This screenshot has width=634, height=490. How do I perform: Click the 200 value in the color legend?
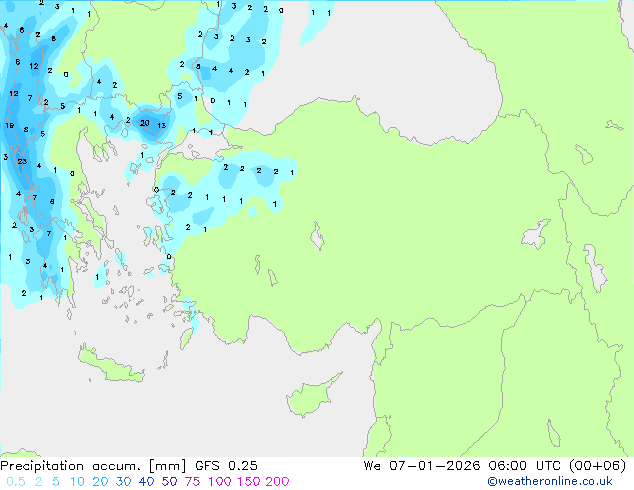pyautogui.click(x=277, y=482)
